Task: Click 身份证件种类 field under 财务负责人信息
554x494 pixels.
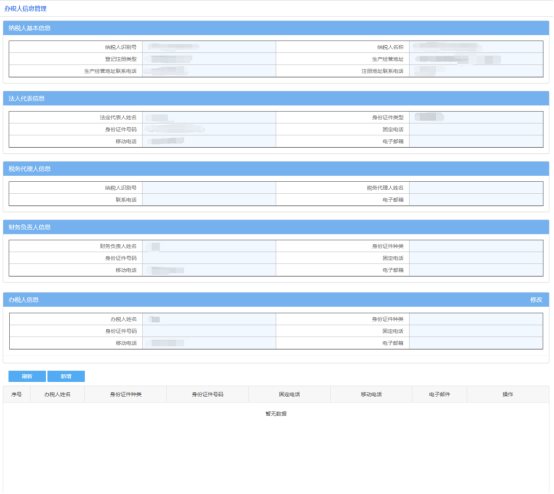Action: [x=476, y=246]
